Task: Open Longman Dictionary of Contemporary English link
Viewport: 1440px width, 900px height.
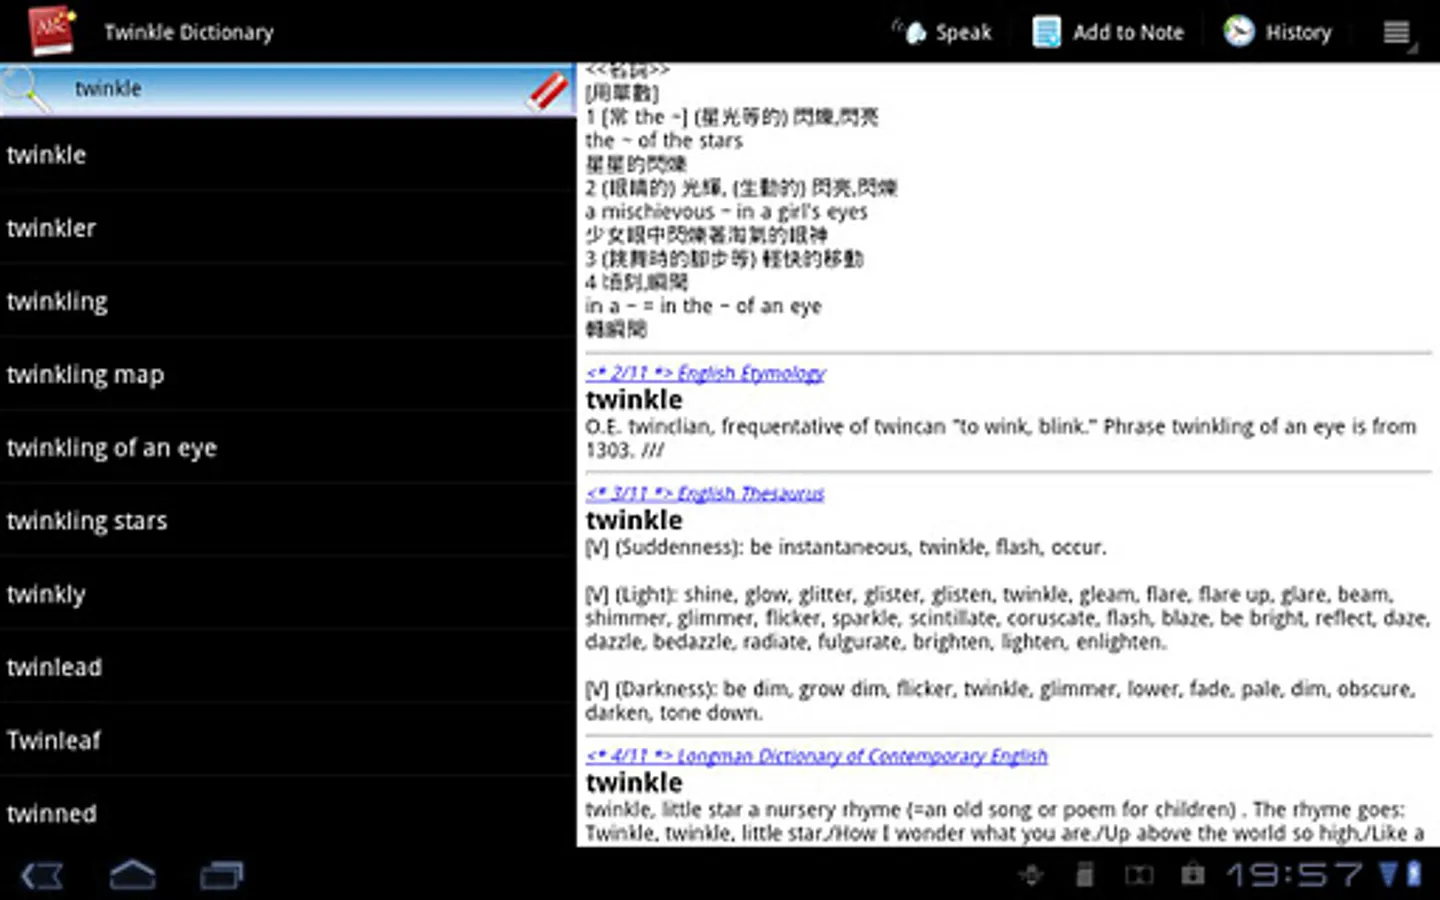Action: 817,756
